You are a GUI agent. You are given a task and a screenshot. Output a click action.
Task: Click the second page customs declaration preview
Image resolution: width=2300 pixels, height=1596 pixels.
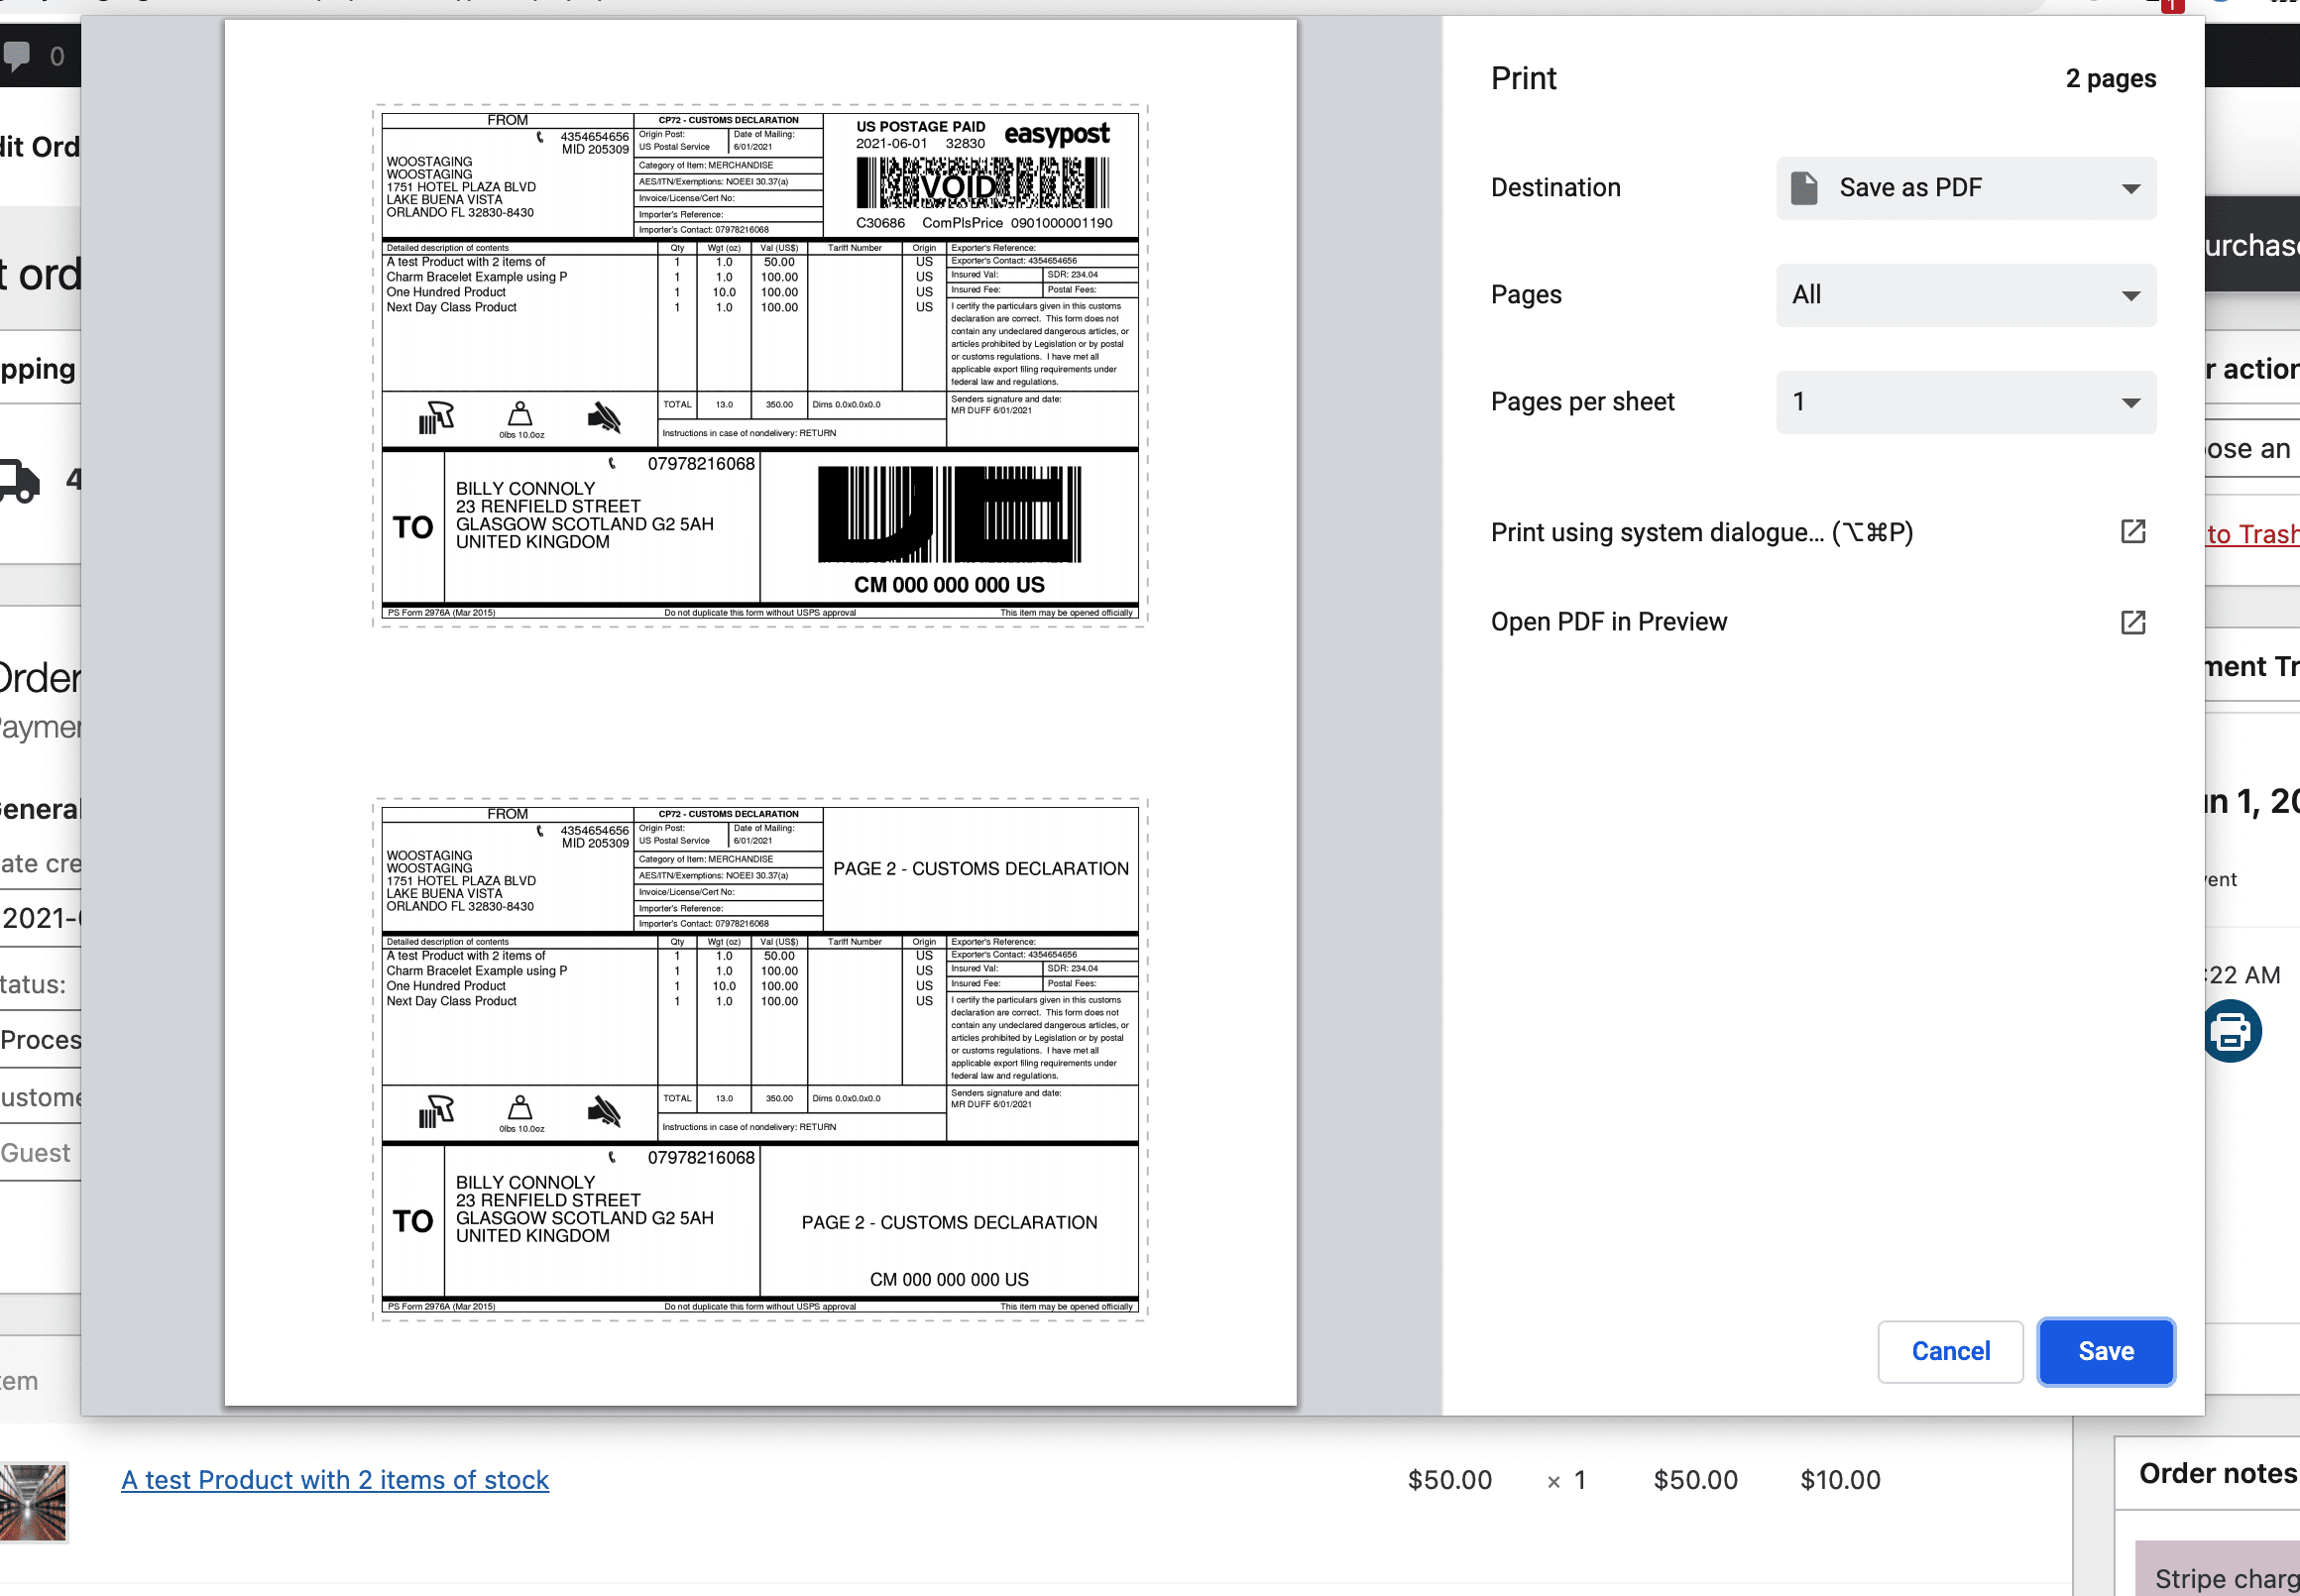coord(760,1059)
